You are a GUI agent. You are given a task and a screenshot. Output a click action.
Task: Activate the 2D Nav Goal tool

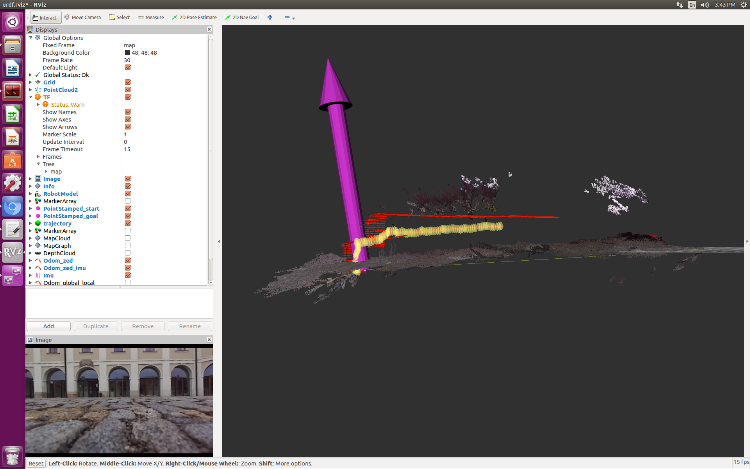click(x=241, y=17)
